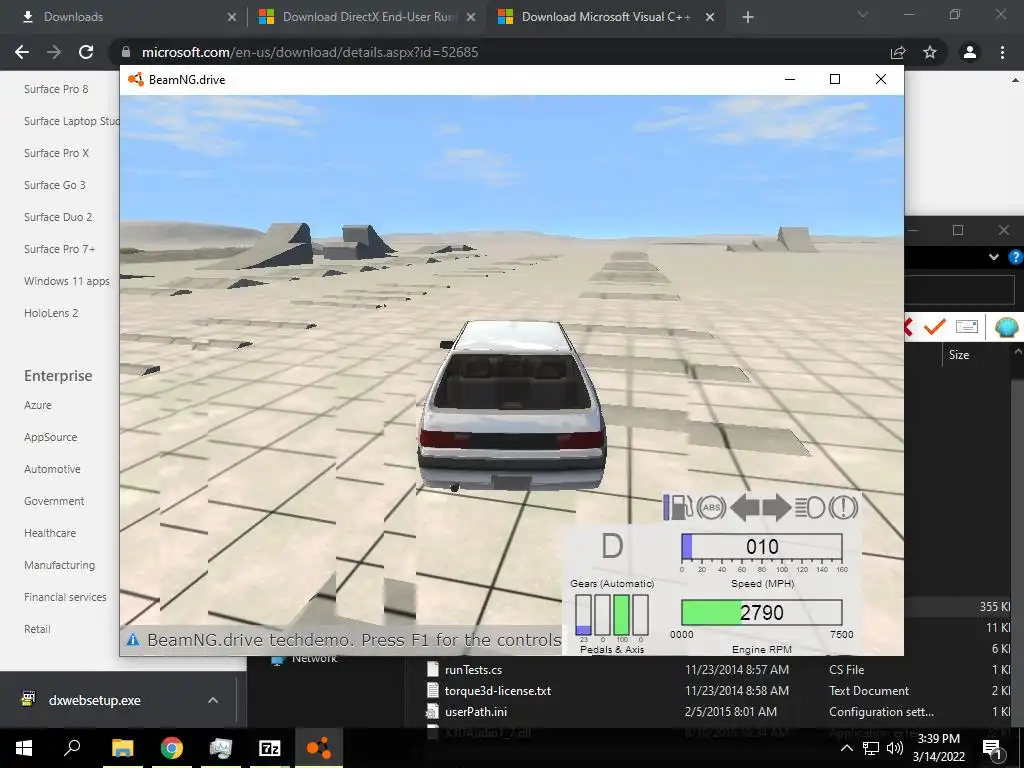Open Windows Start menu
The height and width of the screenshot is (768, 1024).
tap(24, 748)
